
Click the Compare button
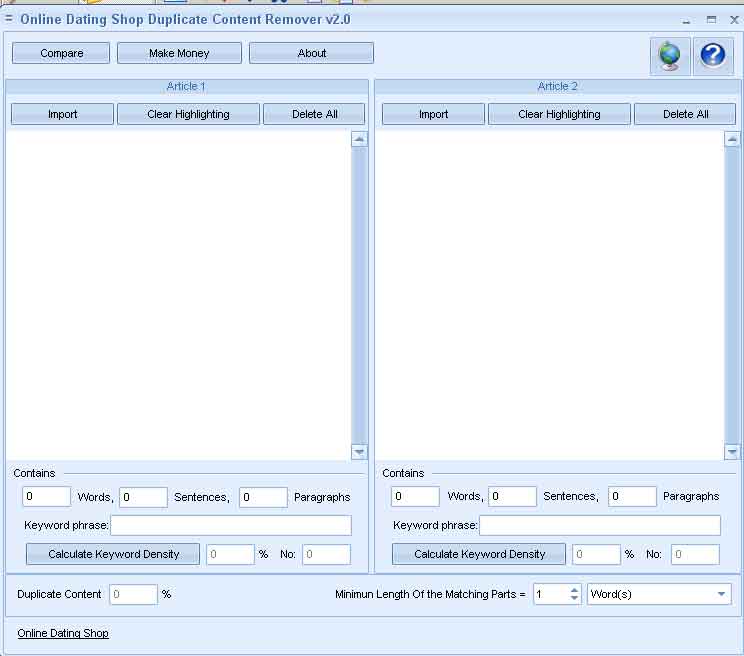point(61,53)
